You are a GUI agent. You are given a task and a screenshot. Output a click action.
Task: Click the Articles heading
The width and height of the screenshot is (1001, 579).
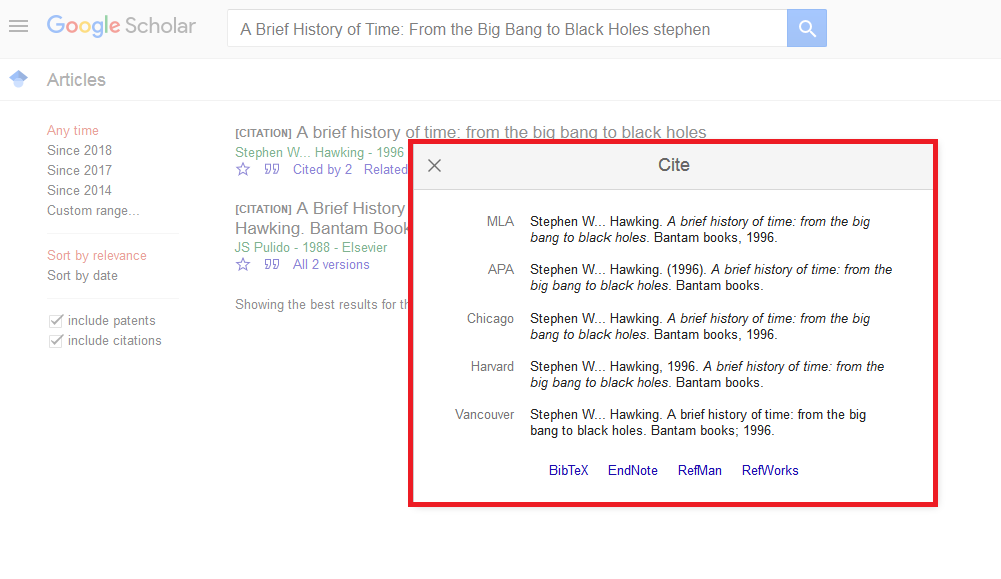pyautogui.click(x=76, y=80)
